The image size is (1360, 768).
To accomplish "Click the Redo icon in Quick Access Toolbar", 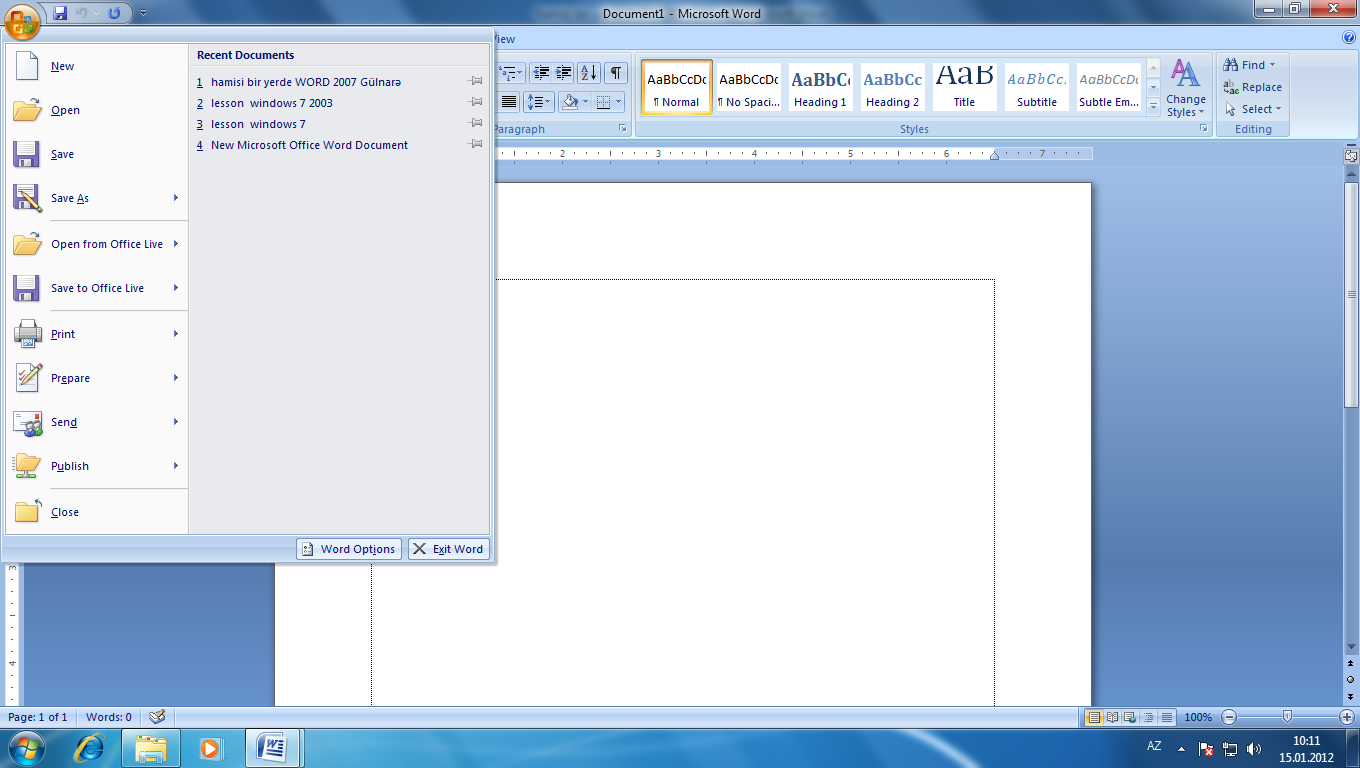I will pyautogui.click(x=114, y=13).
